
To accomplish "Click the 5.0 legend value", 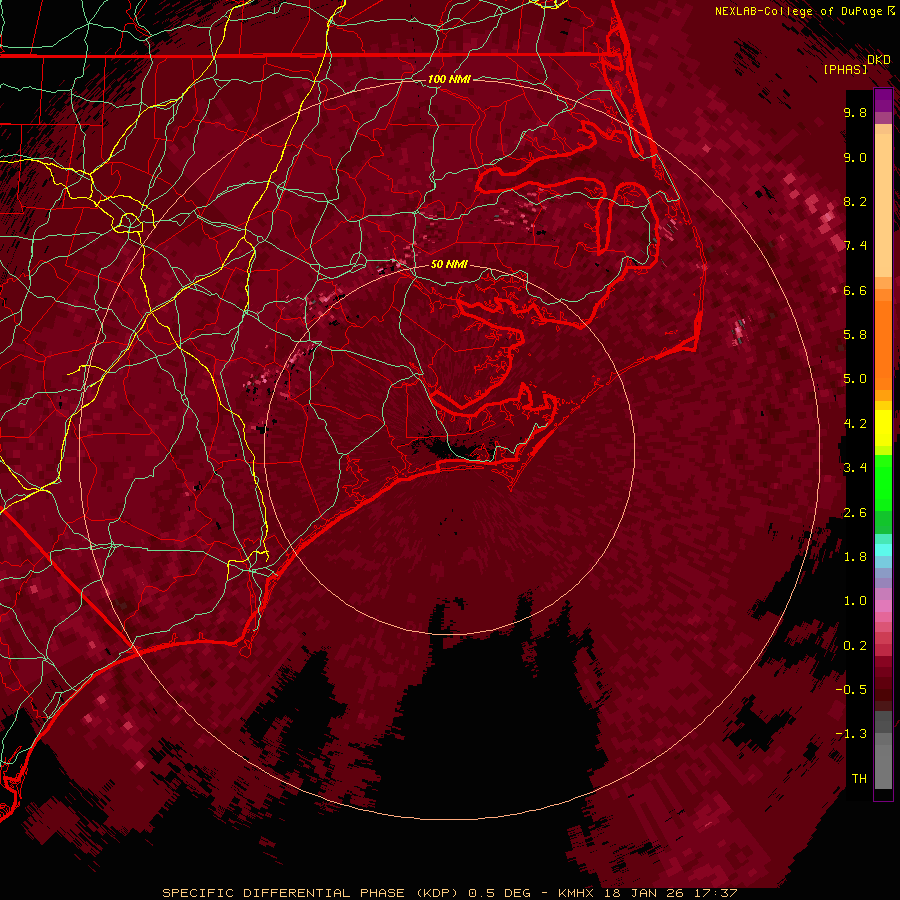I will tap(855, 379).
